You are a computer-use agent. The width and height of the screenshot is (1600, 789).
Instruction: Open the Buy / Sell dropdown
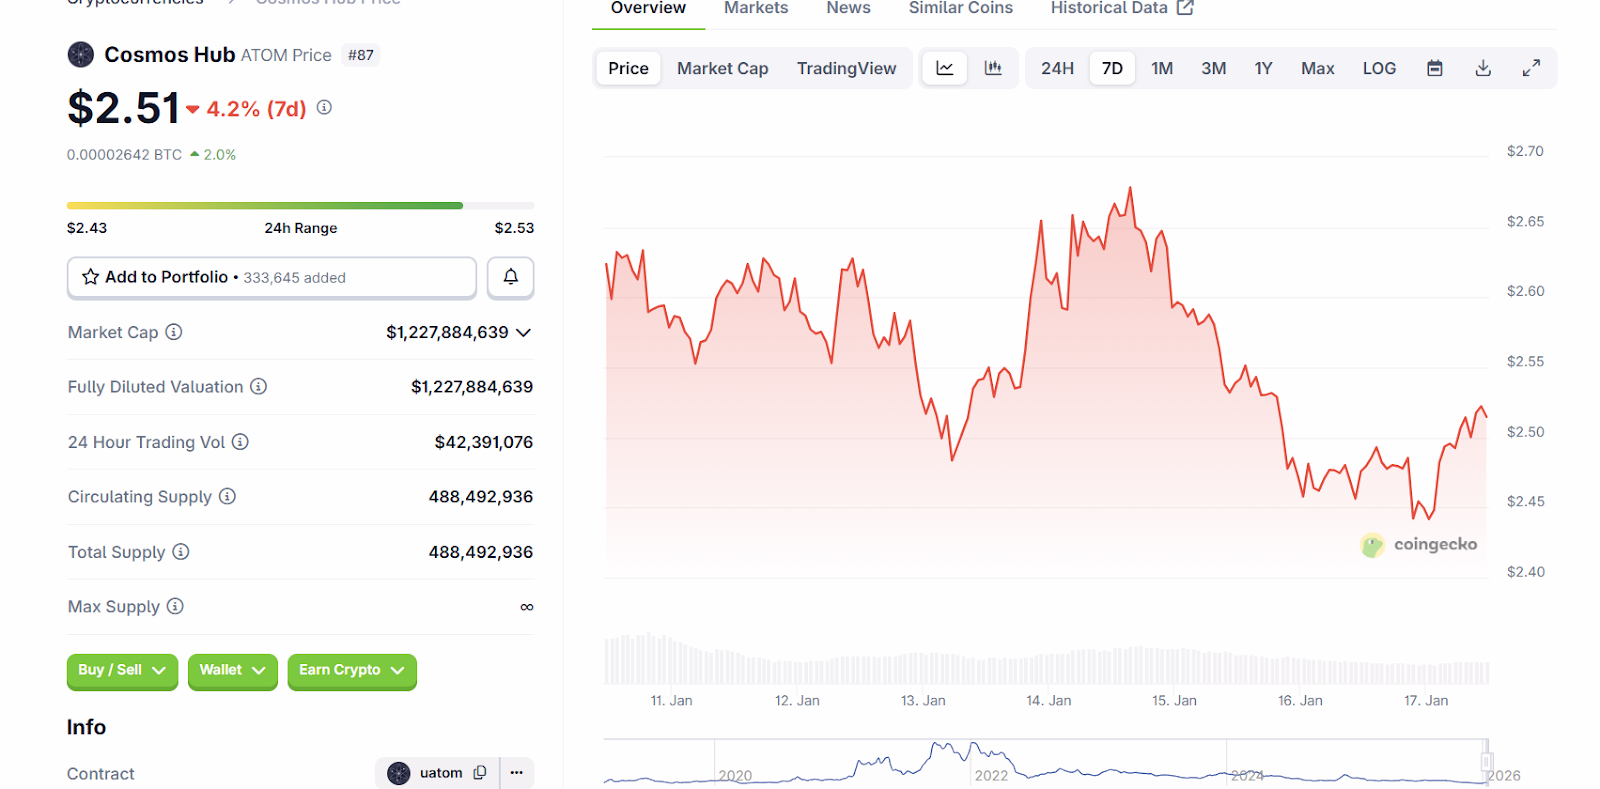(122, 670)
